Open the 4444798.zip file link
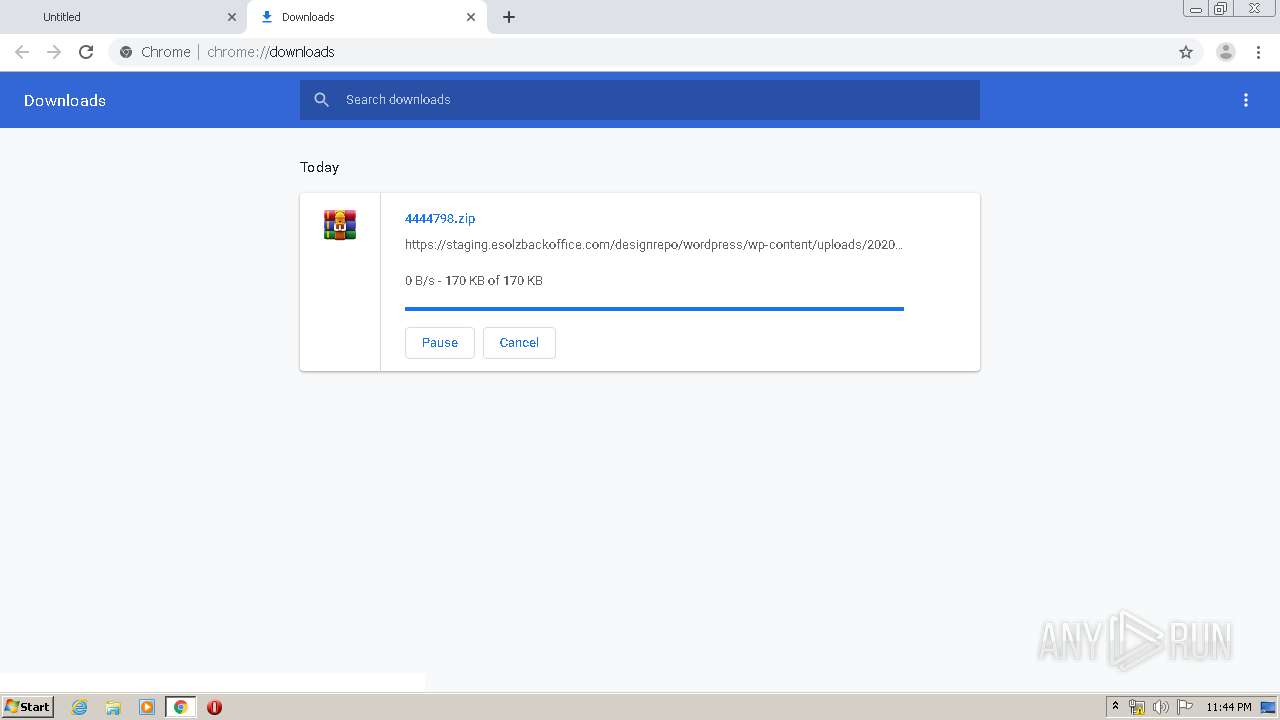 [x=440, y=218]
